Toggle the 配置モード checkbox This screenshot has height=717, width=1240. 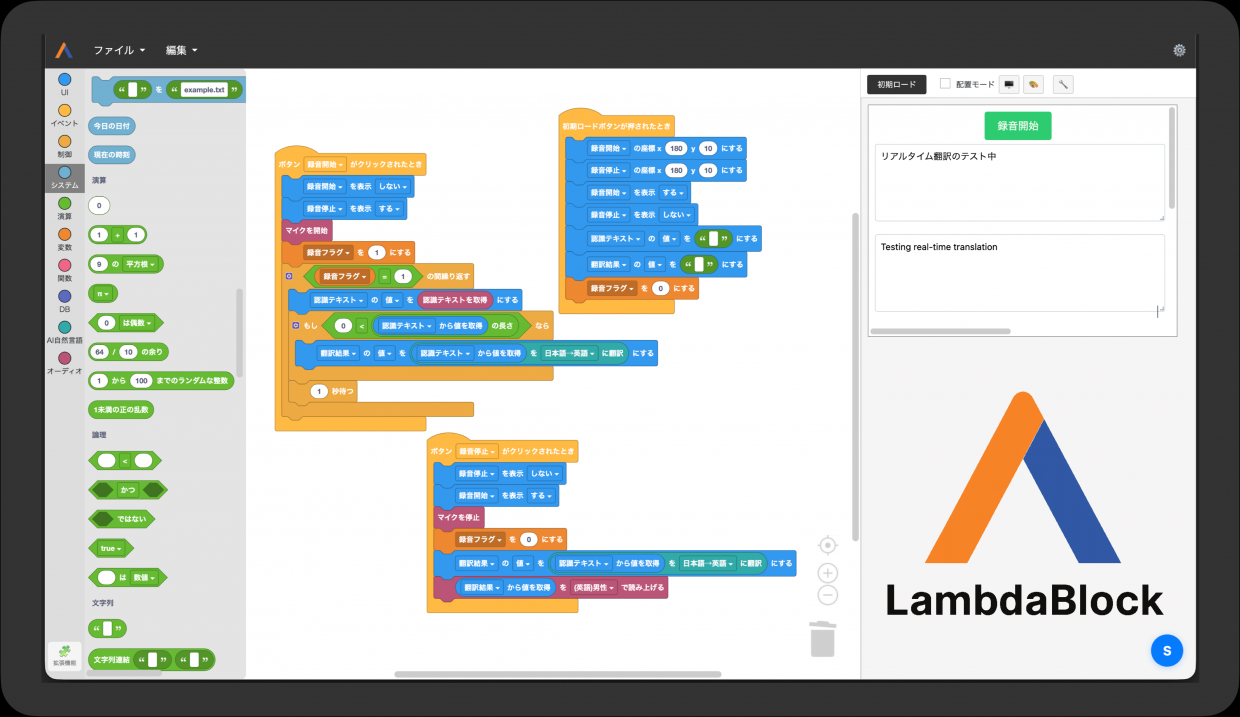(x=945, y=85)
